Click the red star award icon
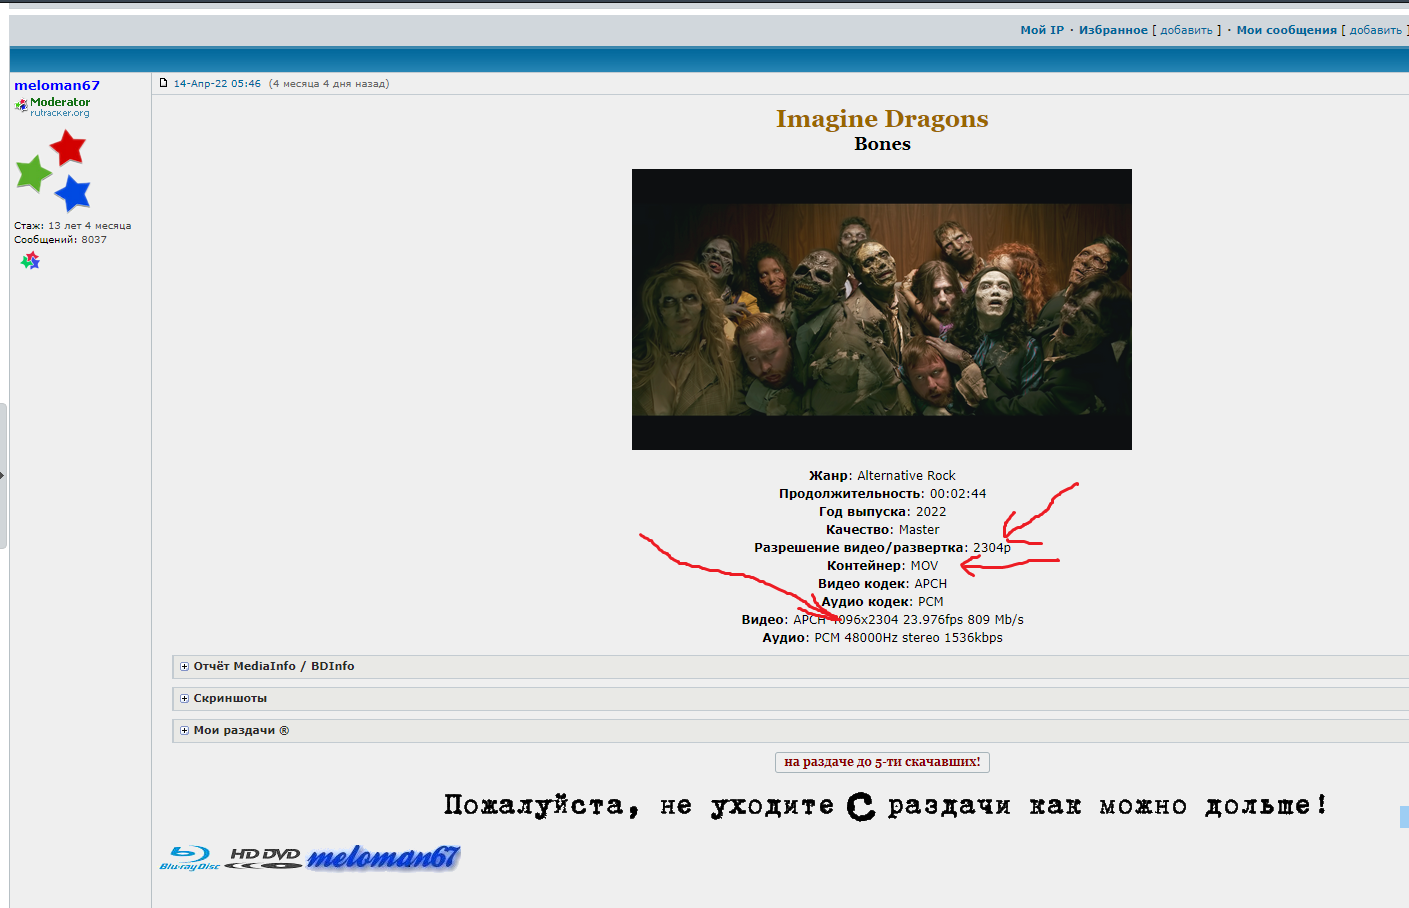Viewport: 1409px width, 908px height. coord(68,148)
